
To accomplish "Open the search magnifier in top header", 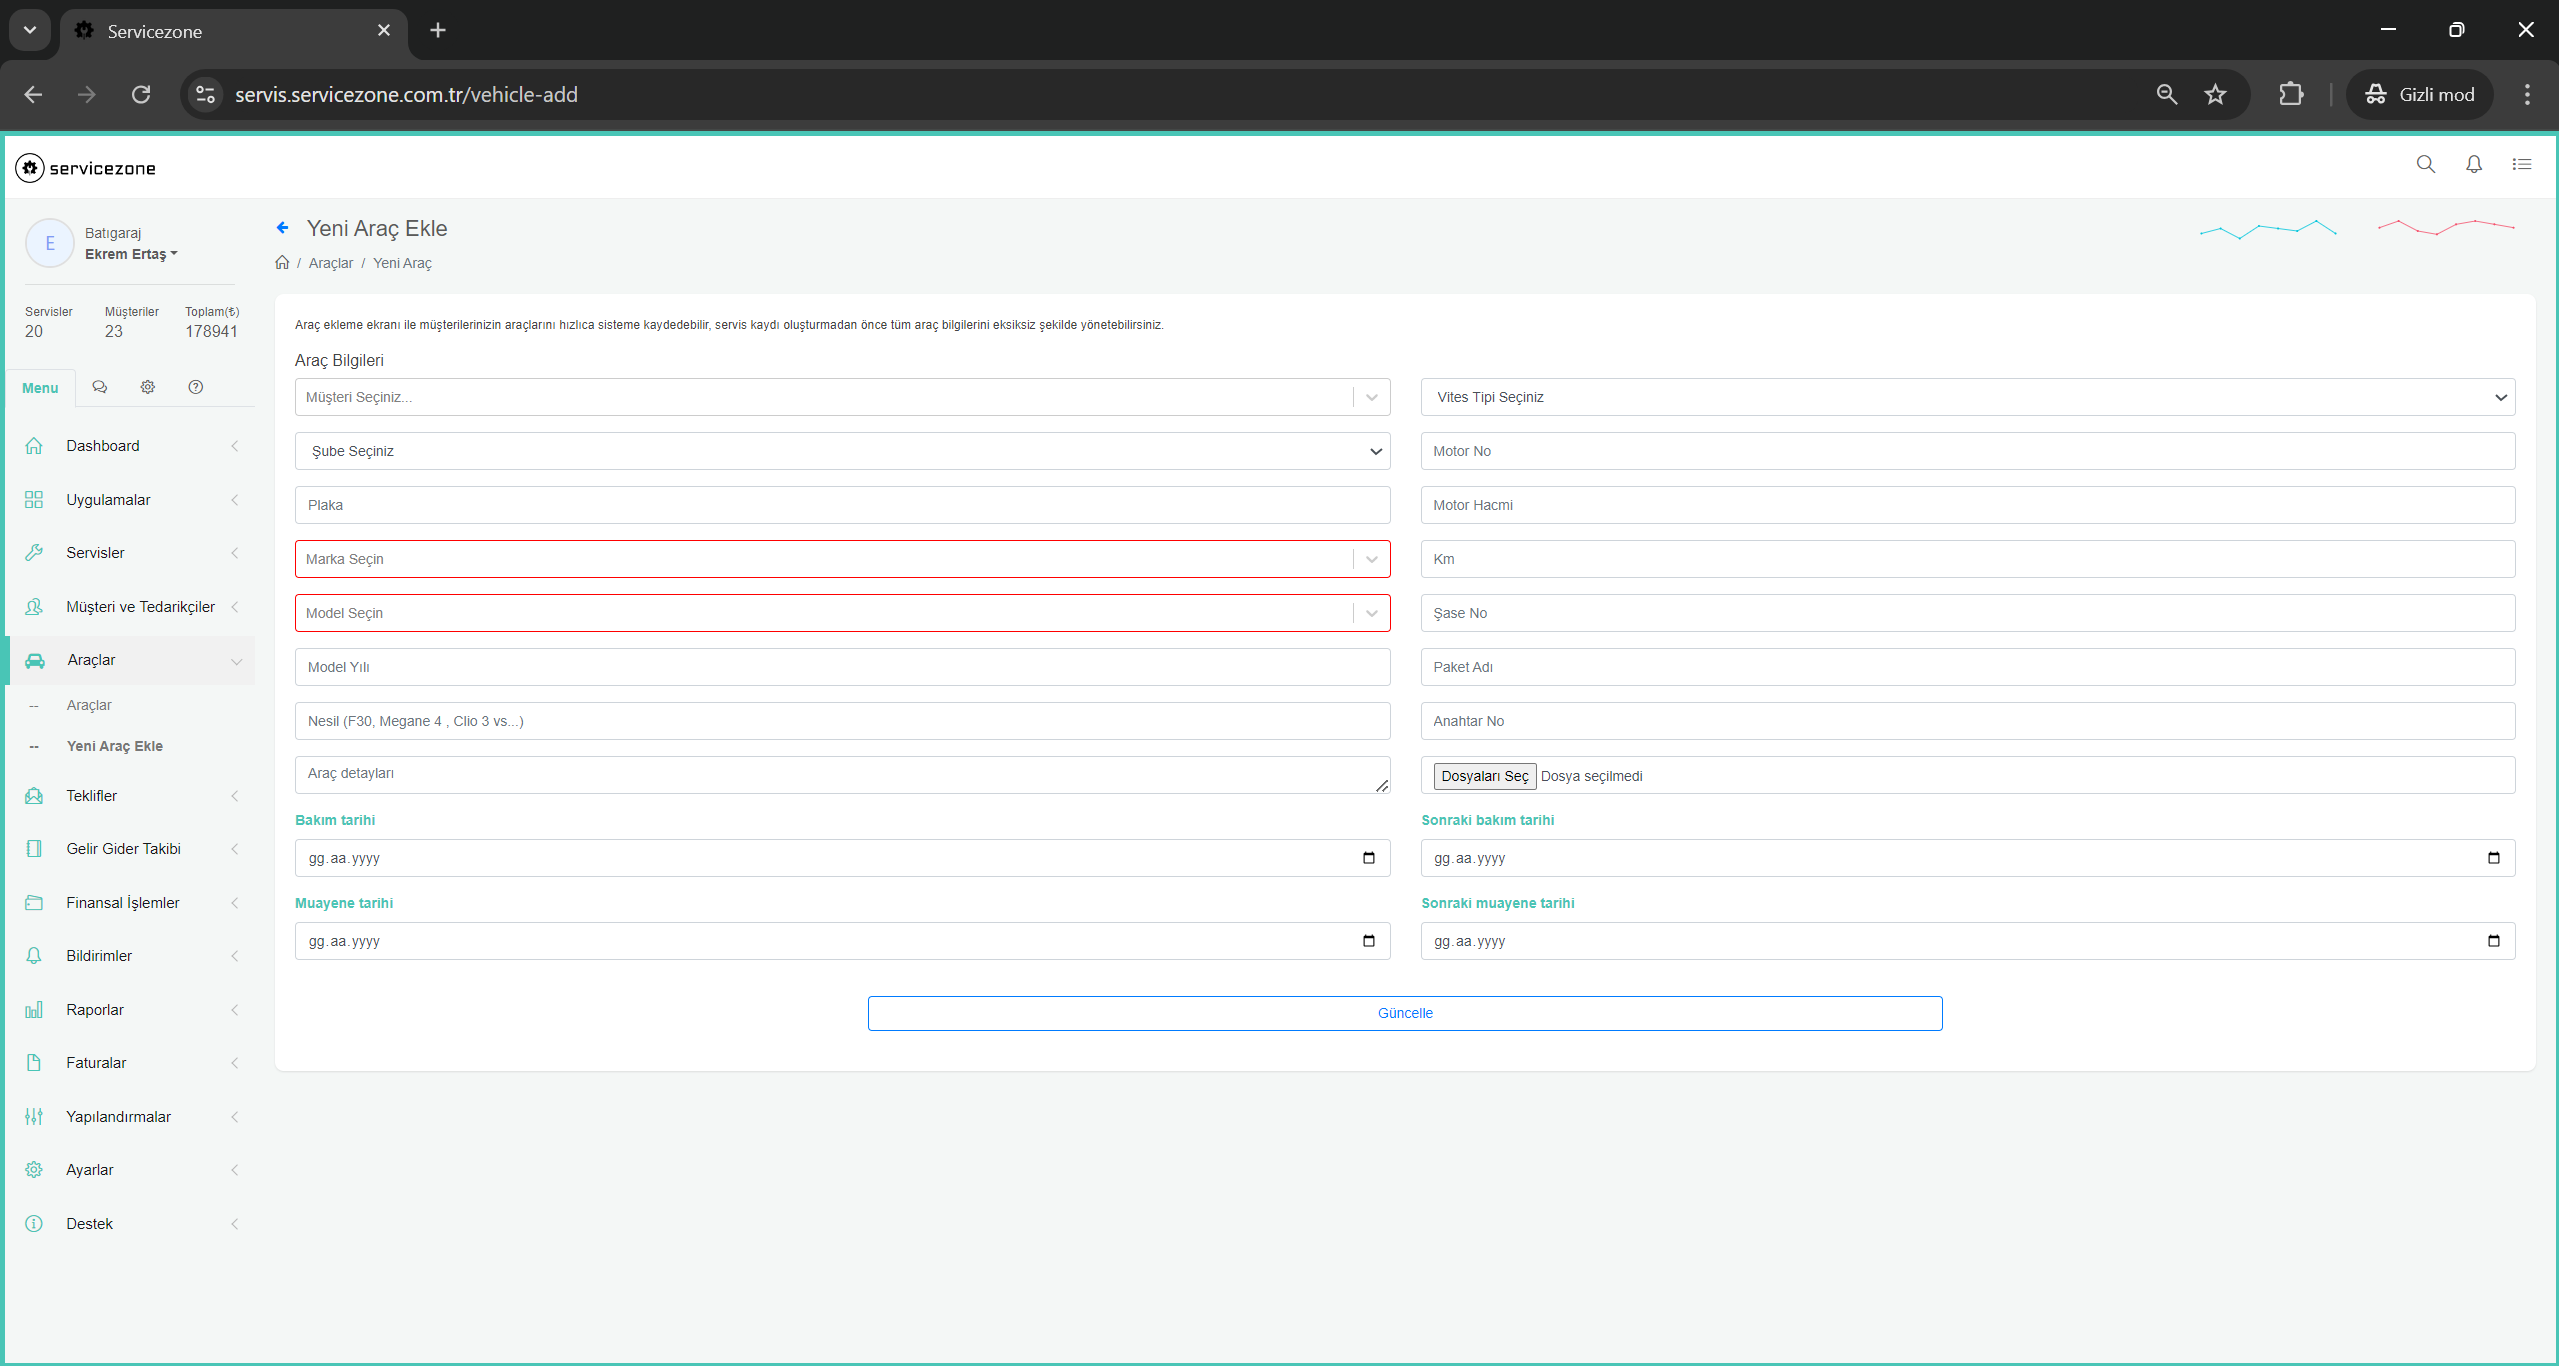I will coord(2425,164).
